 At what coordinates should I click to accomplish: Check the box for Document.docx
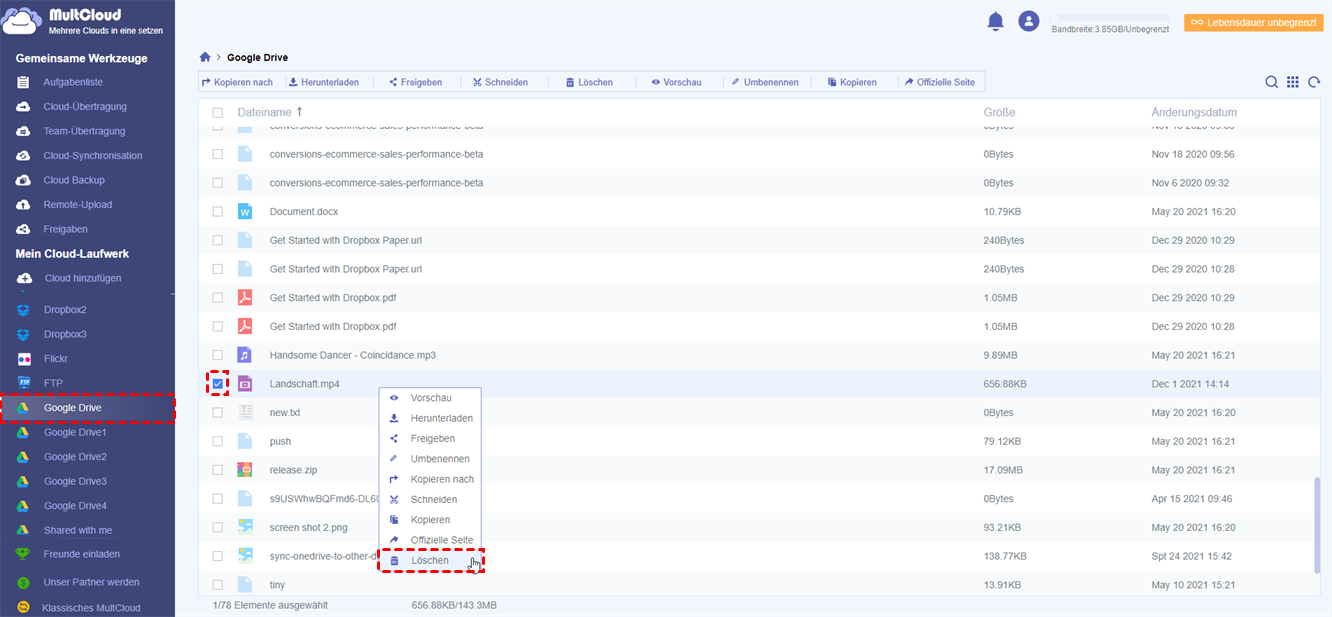click(x=218, y=212)
